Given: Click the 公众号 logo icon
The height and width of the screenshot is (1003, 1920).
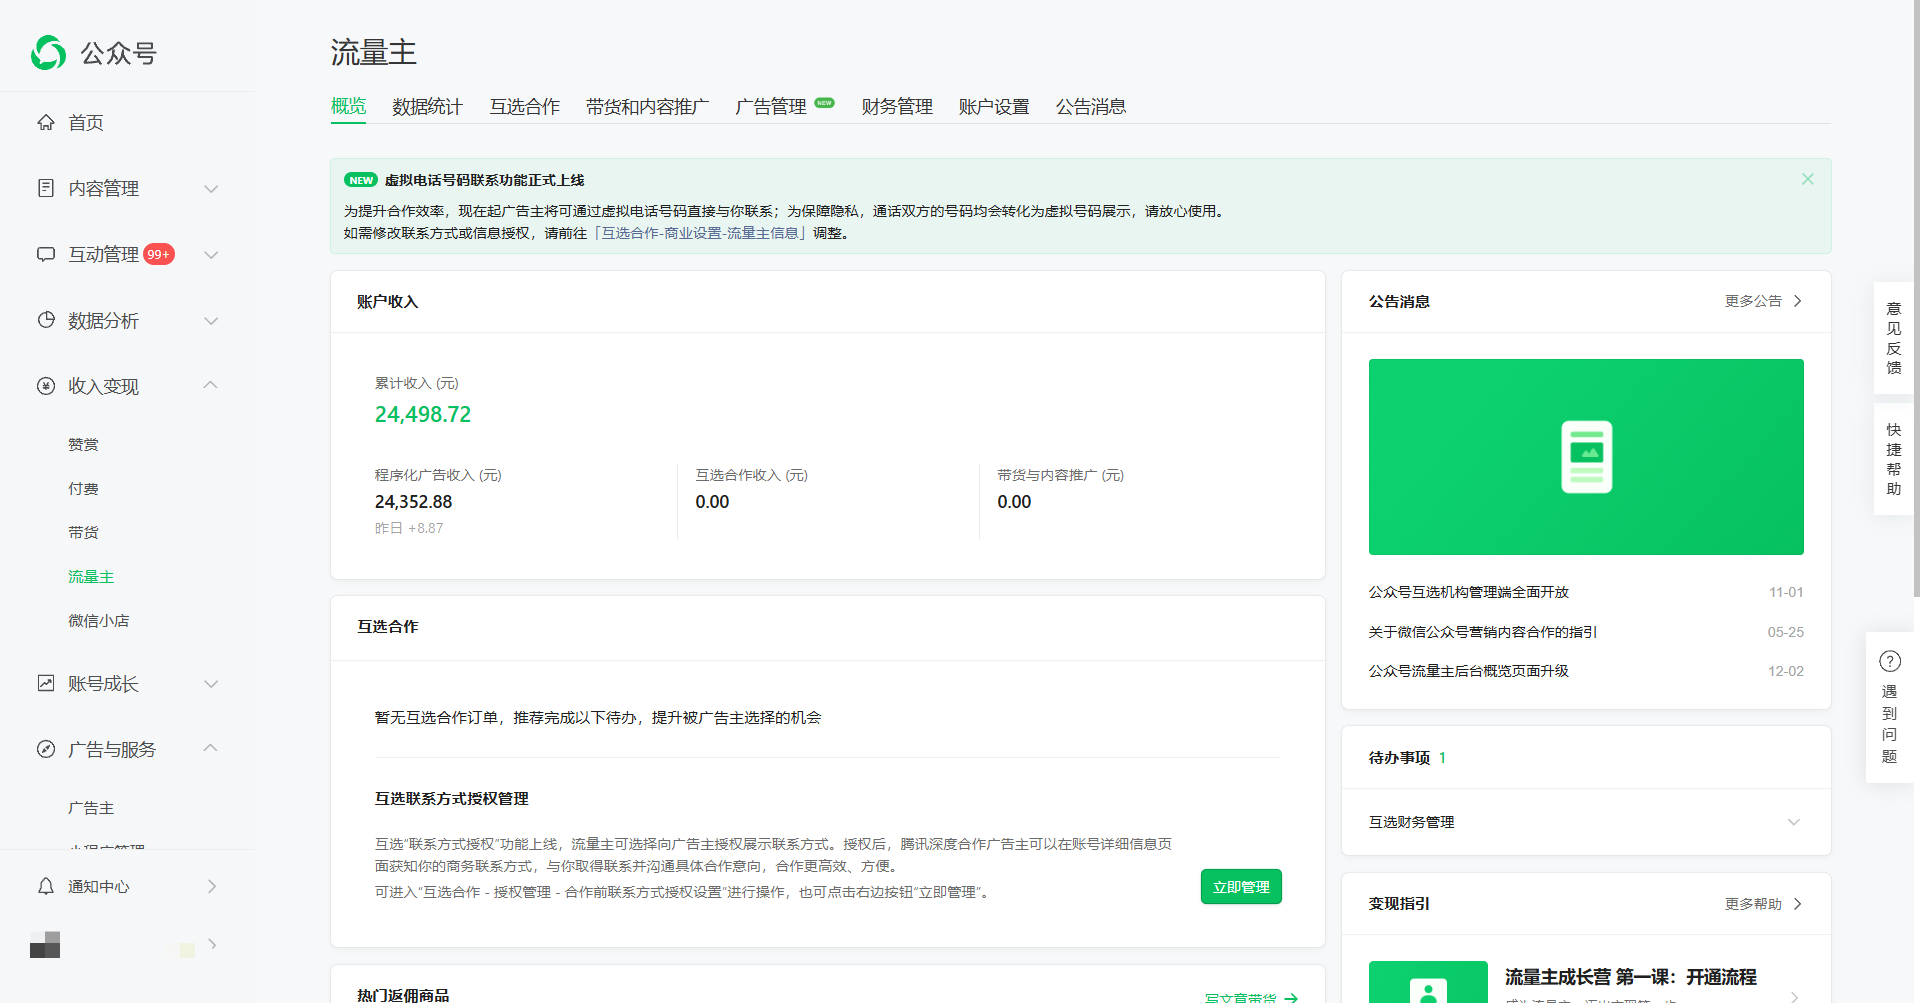Looking at the screenshot, I should pyautogui.click(x=48, y=53).
